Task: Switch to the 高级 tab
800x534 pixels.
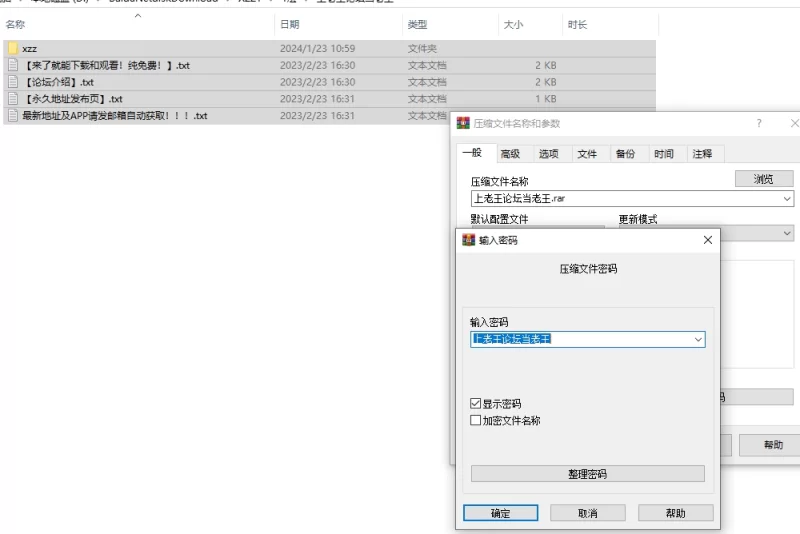Action: (x=510, y=154)
